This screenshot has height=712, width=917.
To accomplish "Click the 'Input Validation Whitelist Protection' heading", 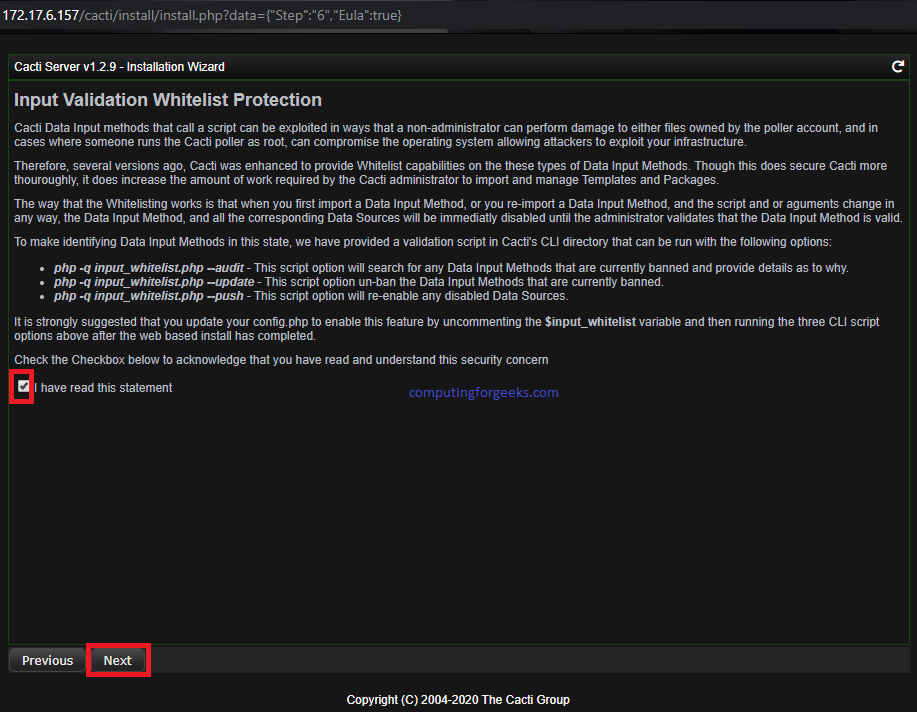I will click(x=168, y=100).
